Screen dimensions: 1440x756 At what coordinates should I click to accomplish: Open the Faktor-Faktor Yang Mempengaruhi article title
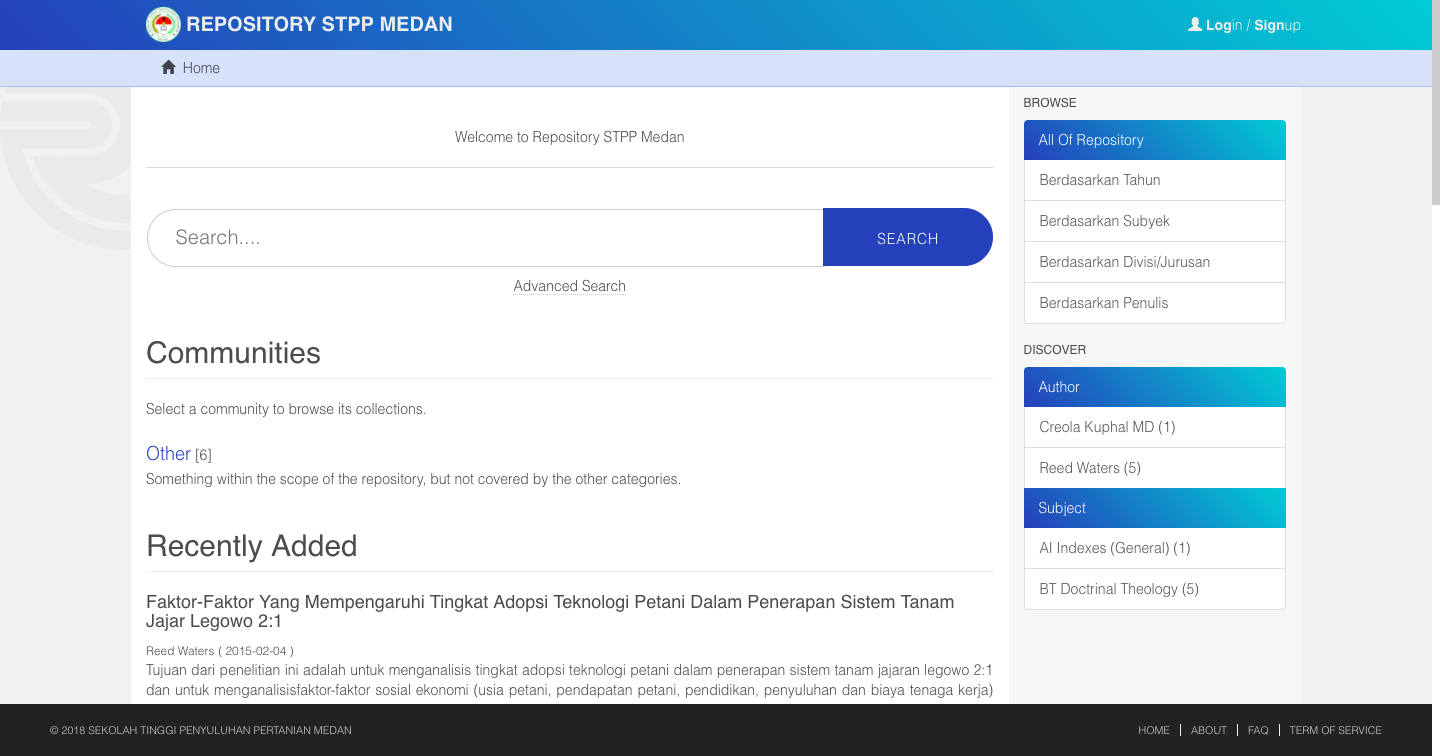coord(550,611)
